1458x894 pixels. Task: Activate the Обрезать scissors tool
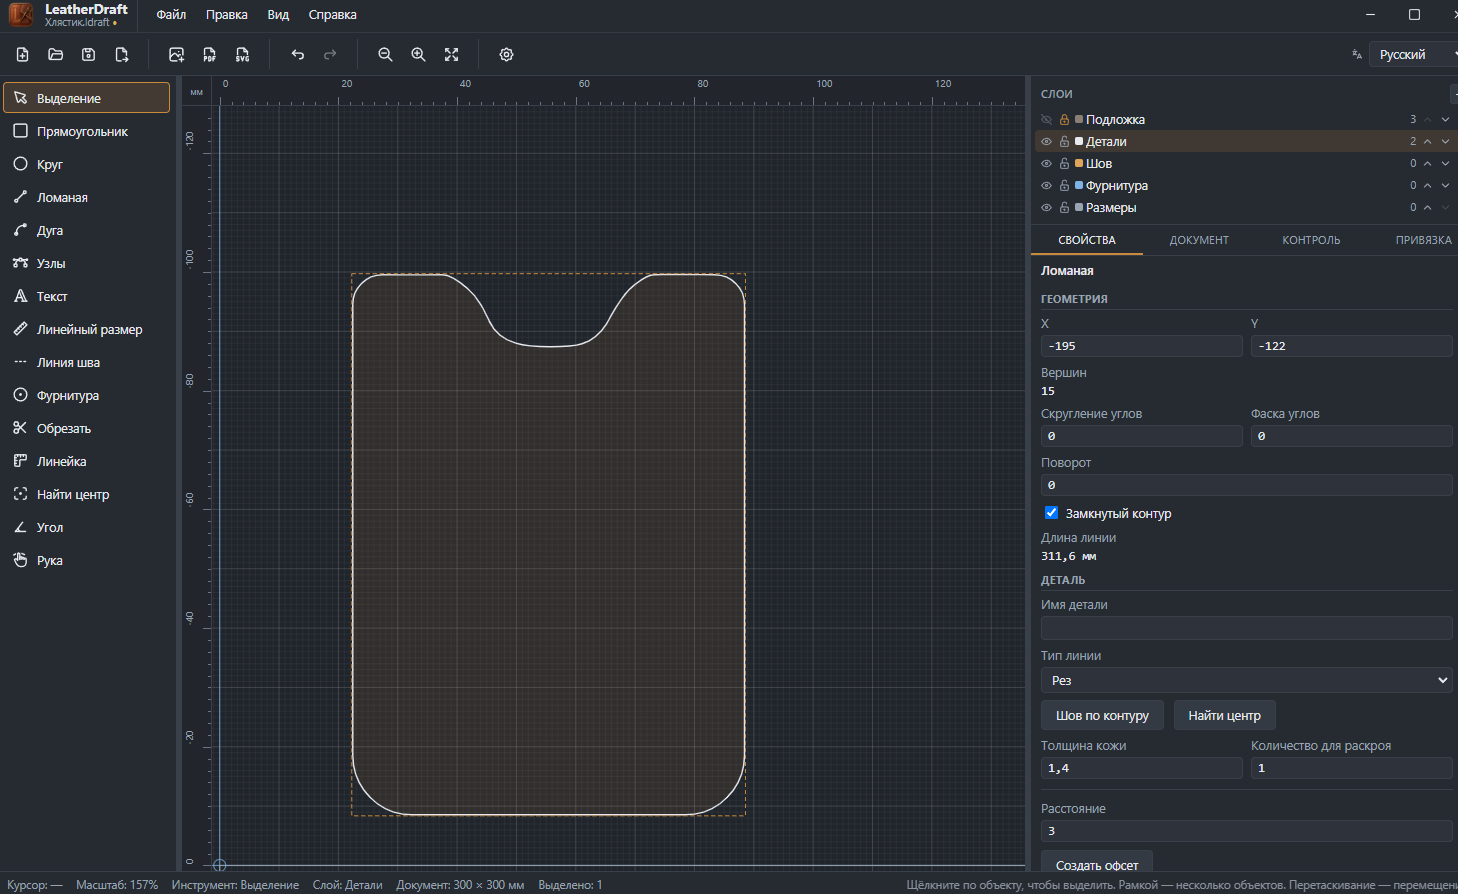87,428
